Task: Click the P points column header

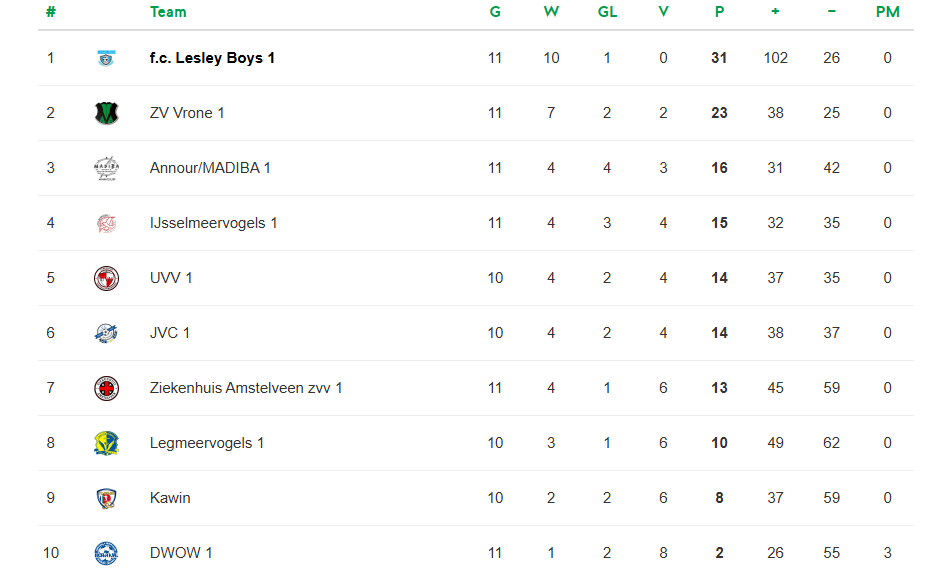Action: [x=719, y=12]
